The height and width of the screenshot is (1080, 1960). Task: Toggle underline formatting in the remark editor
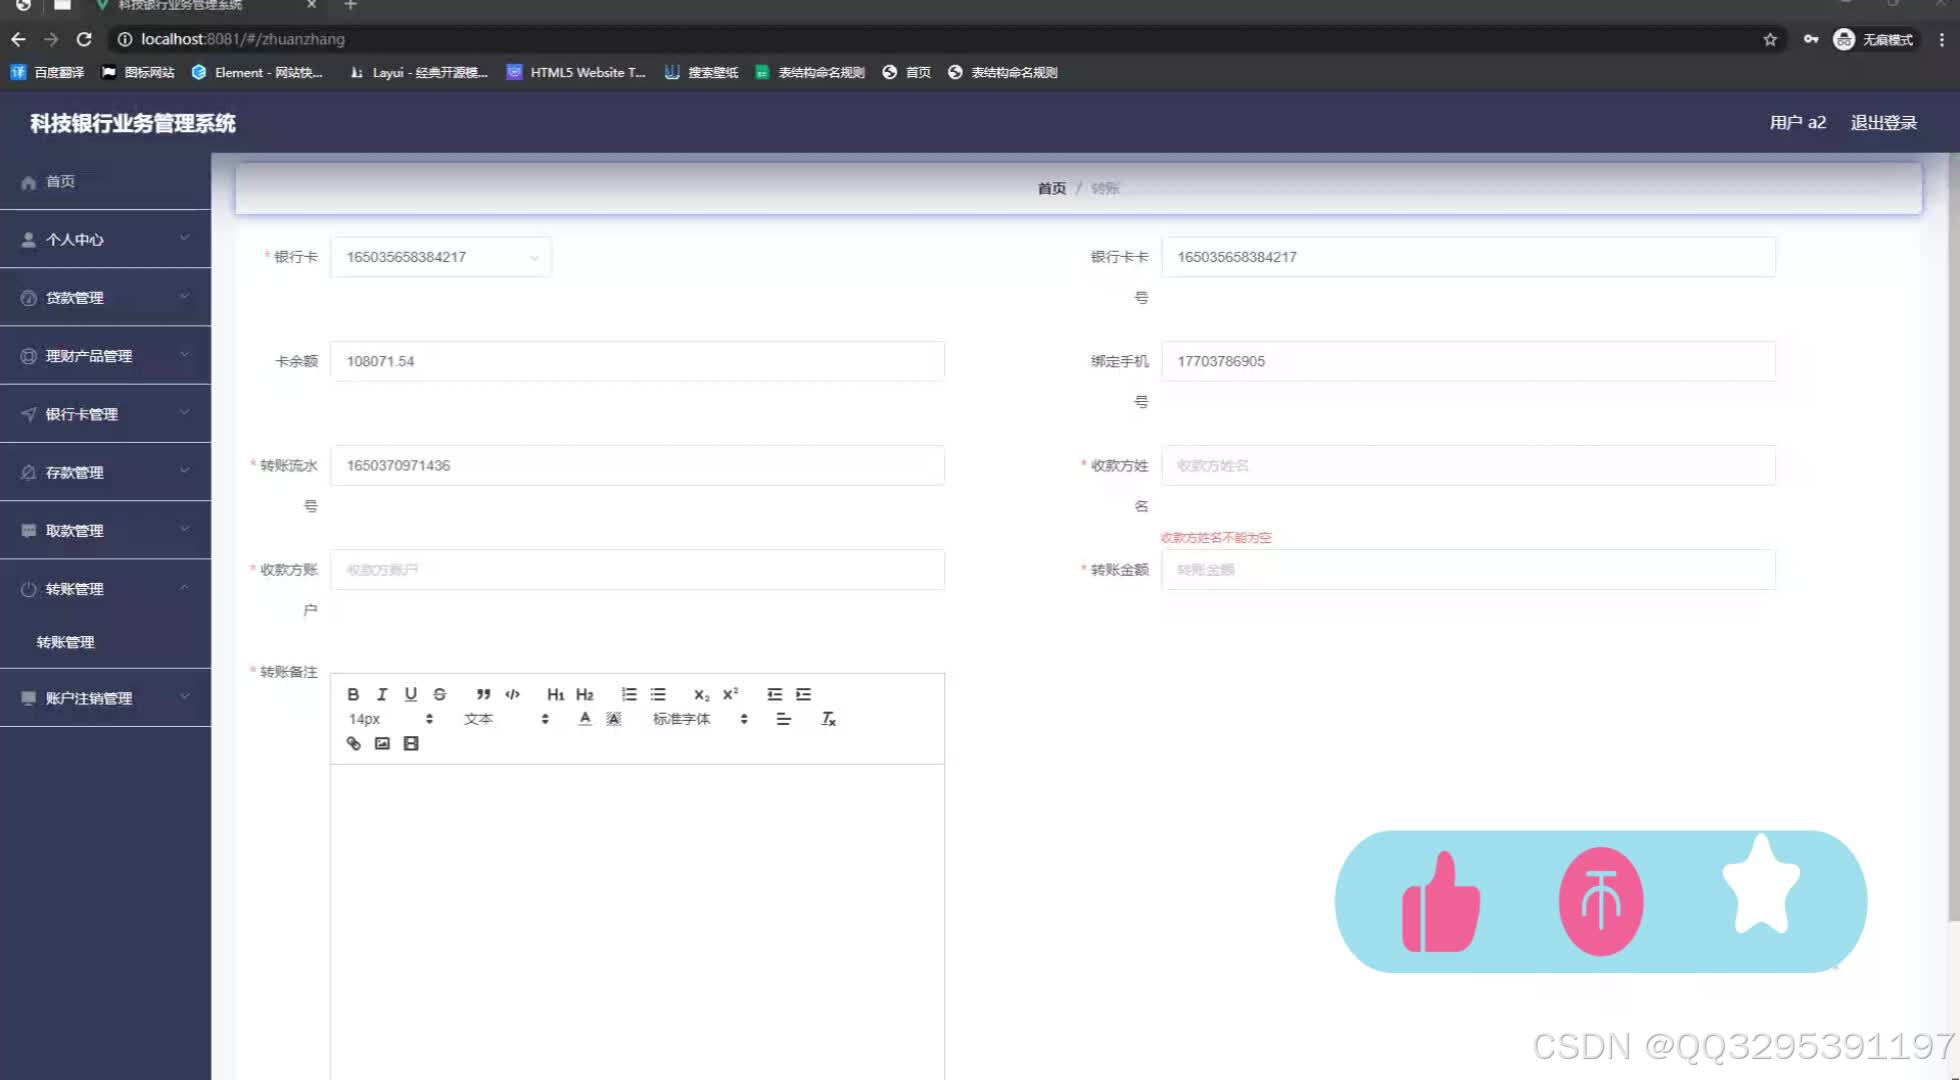(x=410, y=694)
